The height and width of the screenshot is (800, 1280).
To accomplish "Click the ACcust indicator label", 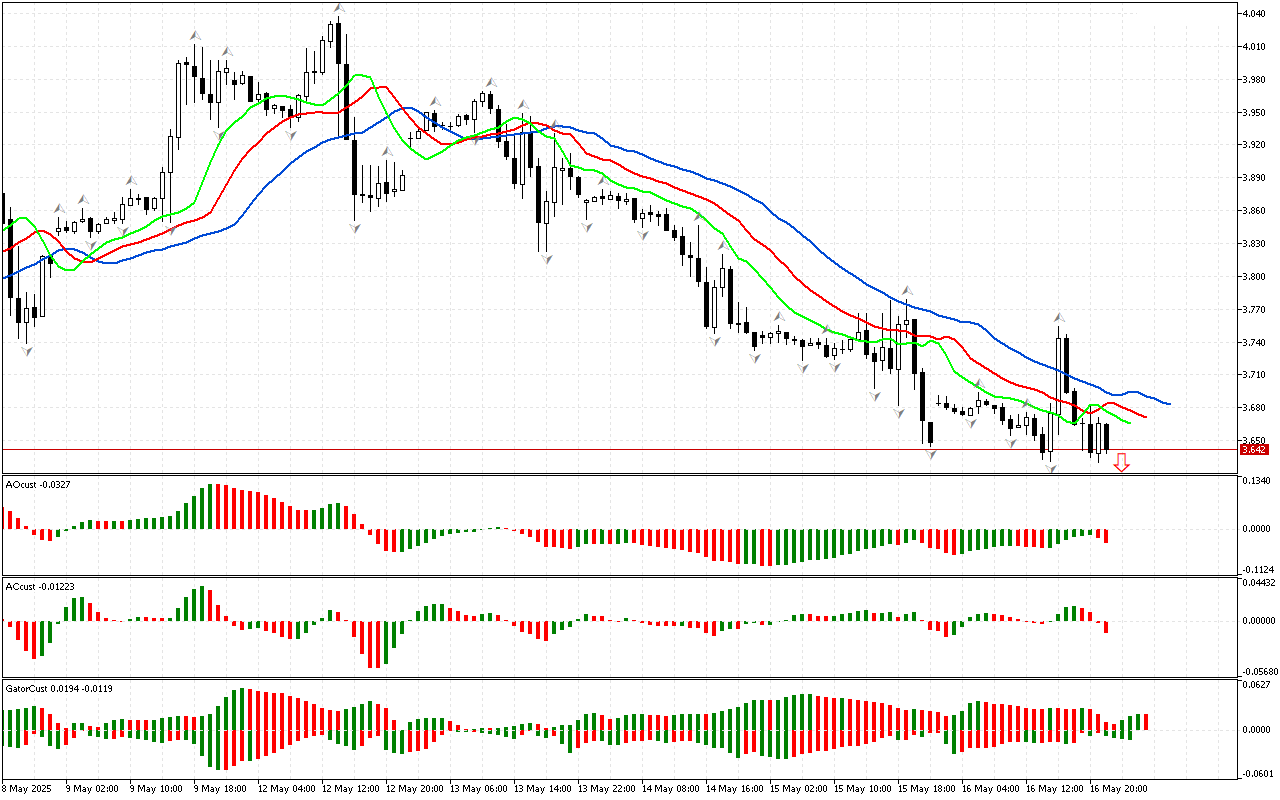I will click(x=35, y=585).
